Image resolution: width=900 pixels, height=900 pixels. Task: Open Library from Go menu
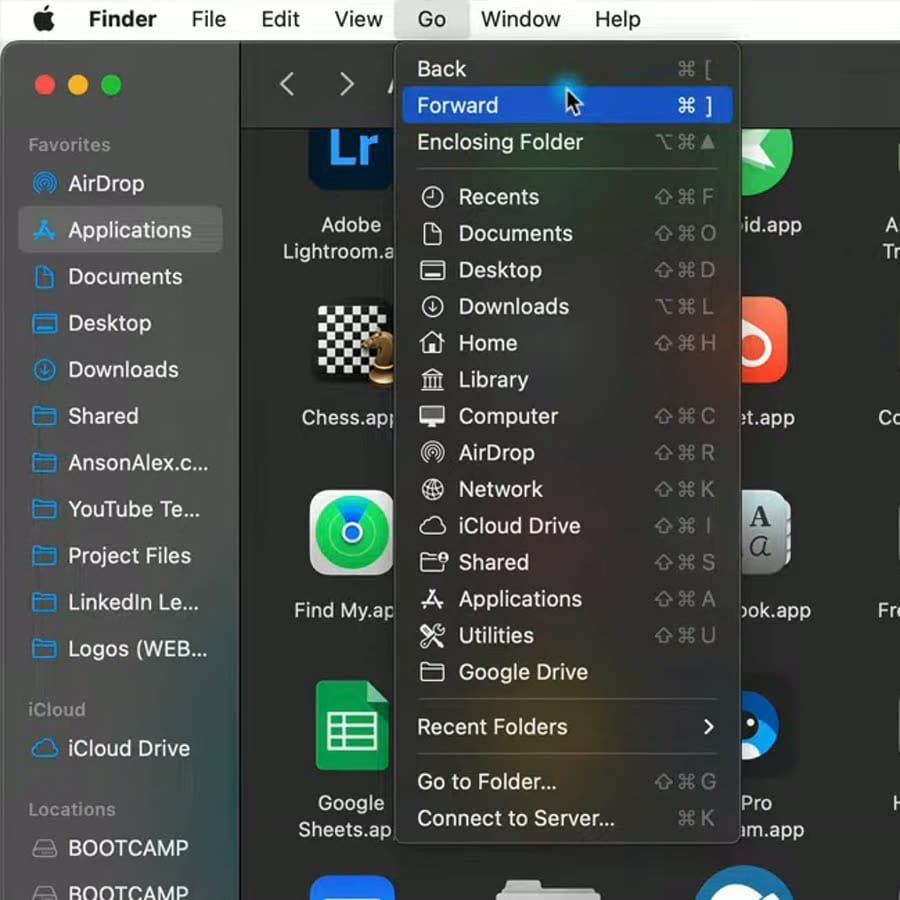pos(567,379)
